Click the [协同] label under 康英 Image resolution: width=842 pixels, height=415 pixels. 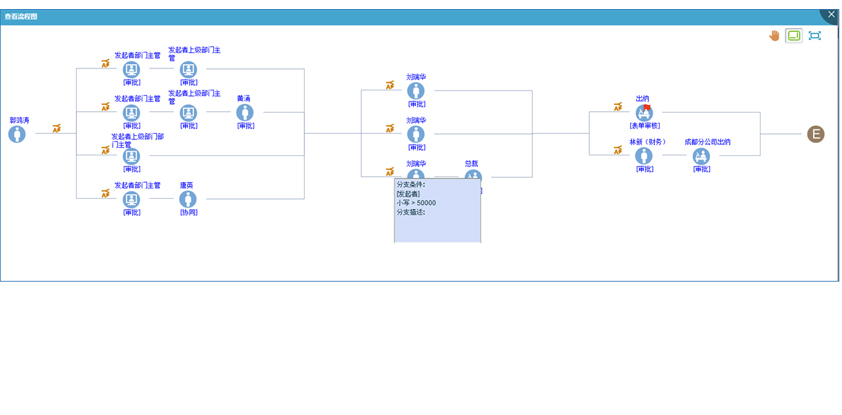(x=188, y=213)
